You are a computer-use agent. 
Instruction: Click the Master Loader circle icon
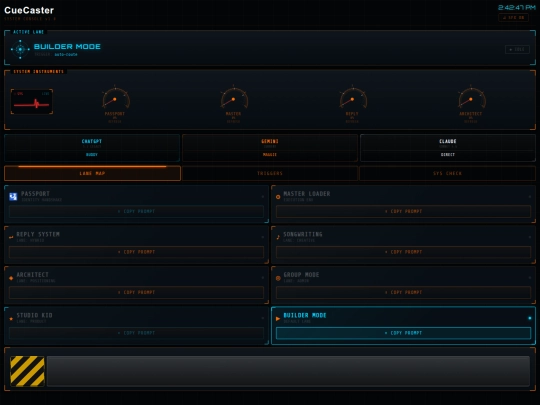point(278,197)
